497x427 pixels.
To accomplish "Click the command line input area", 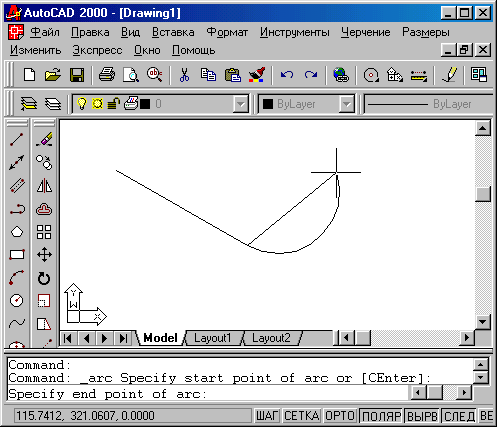I will click(207, 394).
